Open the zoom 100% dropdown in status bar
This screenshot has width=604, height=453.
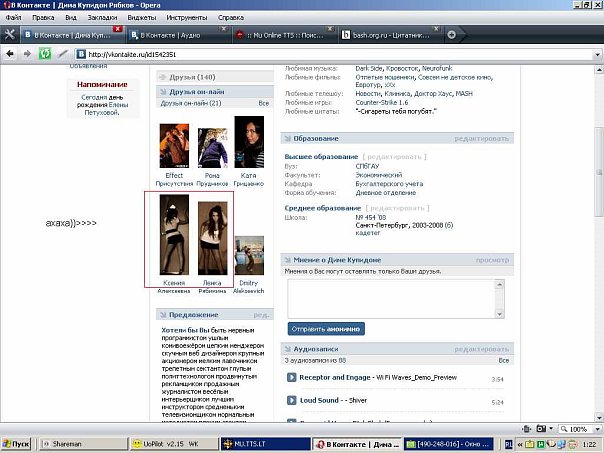tap(598, 429)
